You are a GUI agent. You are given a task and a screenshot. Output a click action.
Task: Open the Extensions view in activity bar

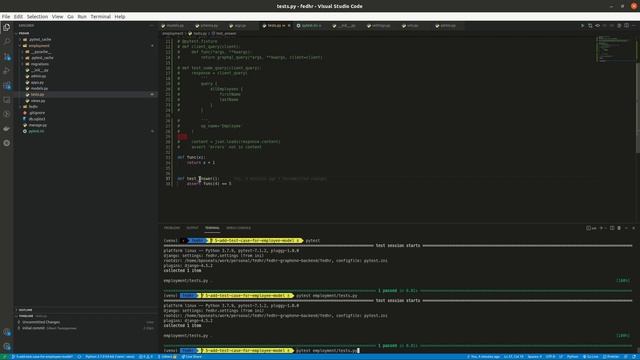click(x=7, y=85)
